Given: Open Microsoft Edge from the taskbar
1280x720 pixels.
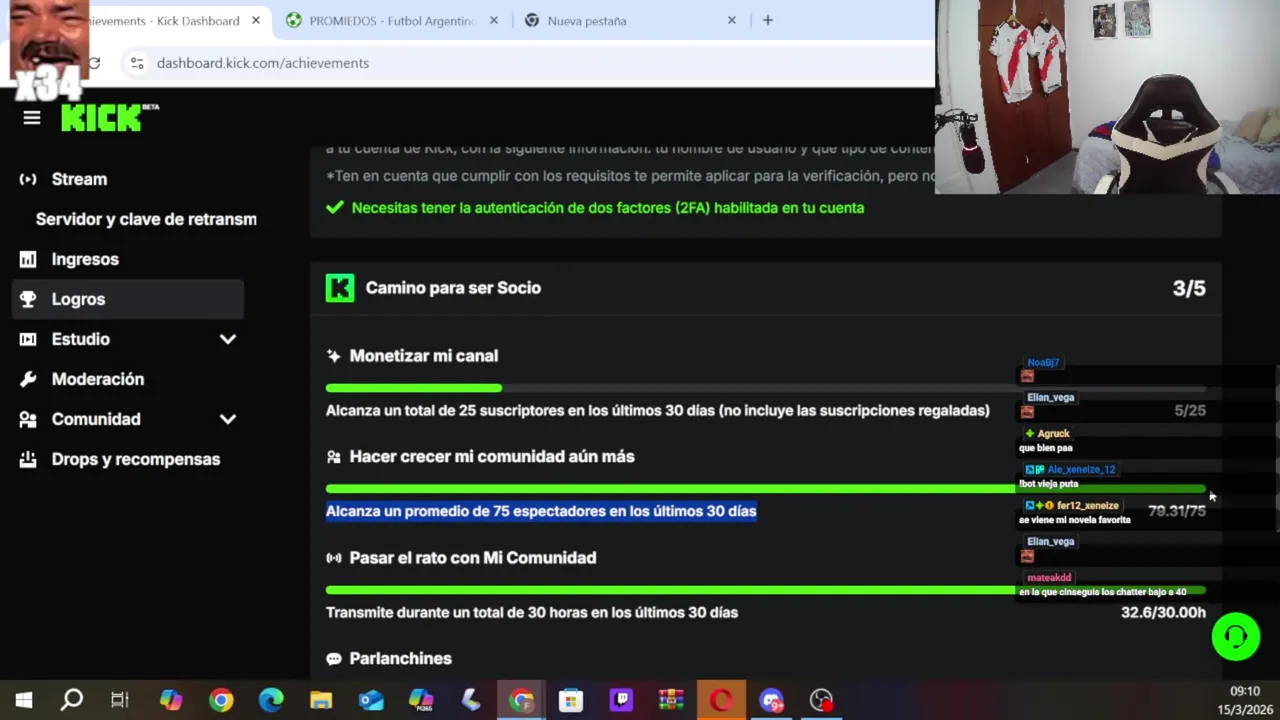Looking at the screenshot, I should (x=271, y=700).
